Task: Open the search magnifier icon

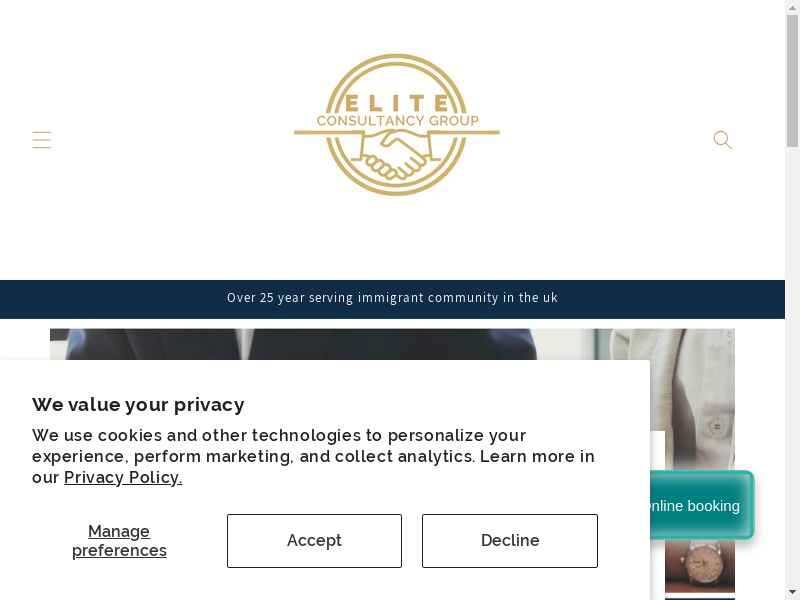Action: click(x=722, y=140)
